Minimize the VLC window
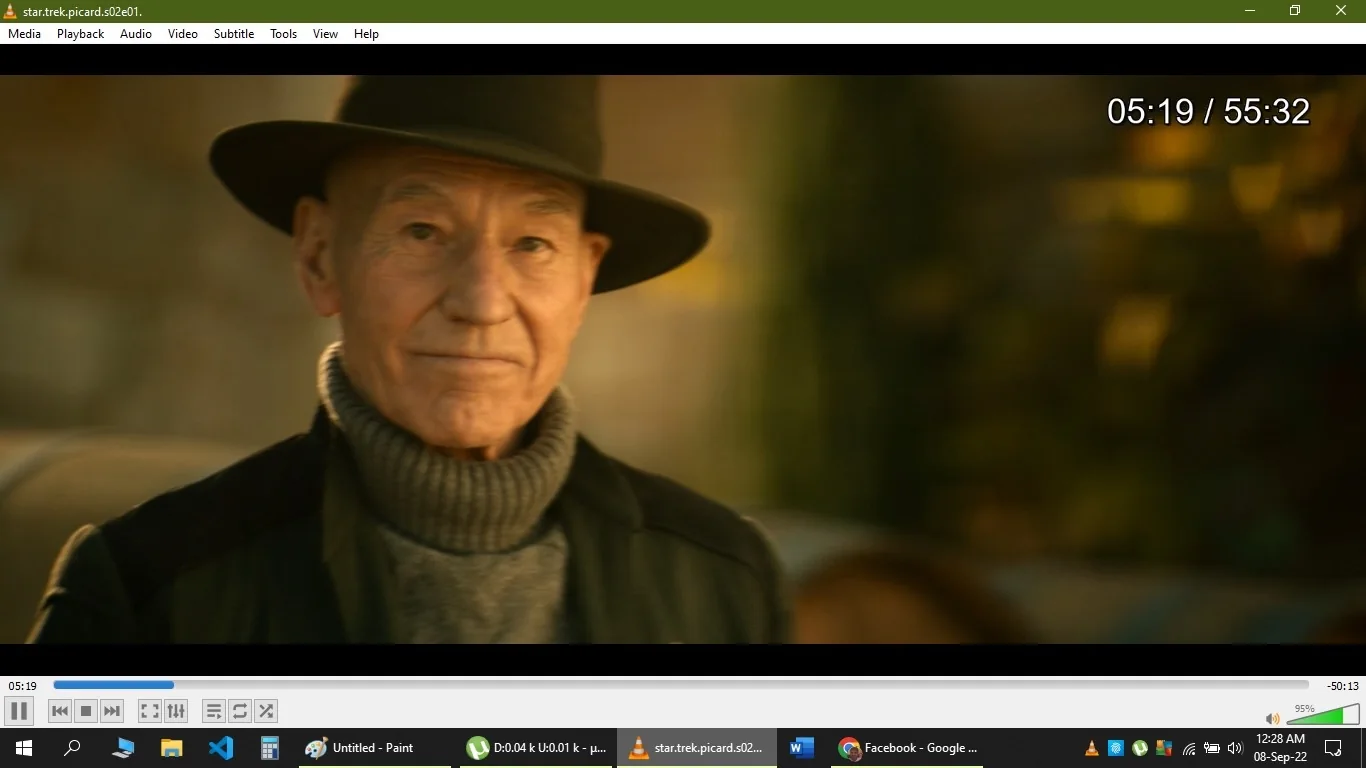The width and height of the screenshot is (1366, 768). click(x=1250, y=11)
